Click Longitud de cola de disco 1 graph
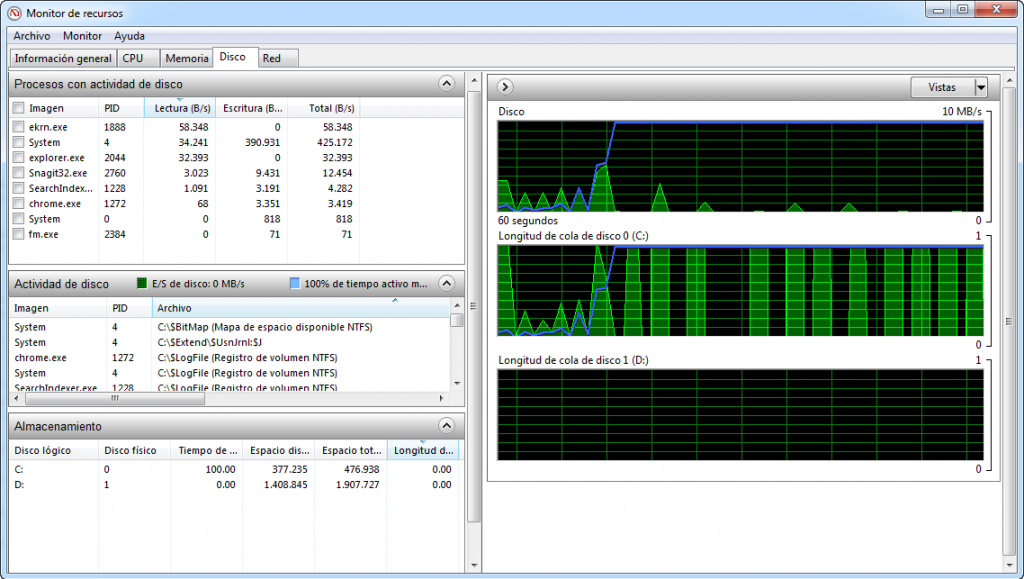Viewport: 1024px width, 579px height. click(x=740, y=415)
